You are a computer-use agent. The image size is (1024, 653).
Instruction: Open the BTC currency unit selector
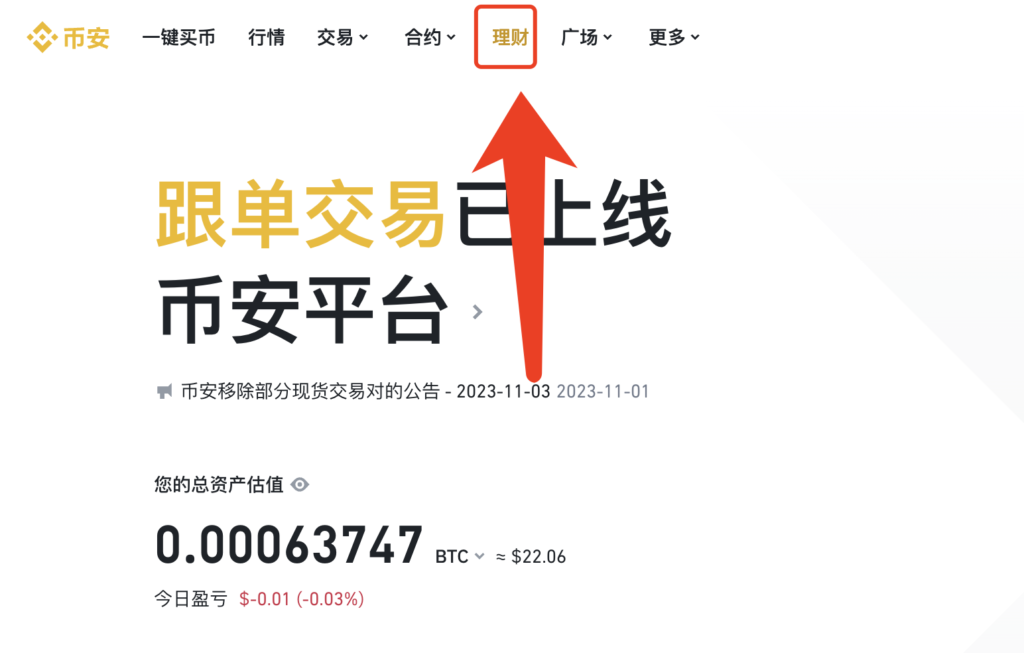tap(460, 556)
